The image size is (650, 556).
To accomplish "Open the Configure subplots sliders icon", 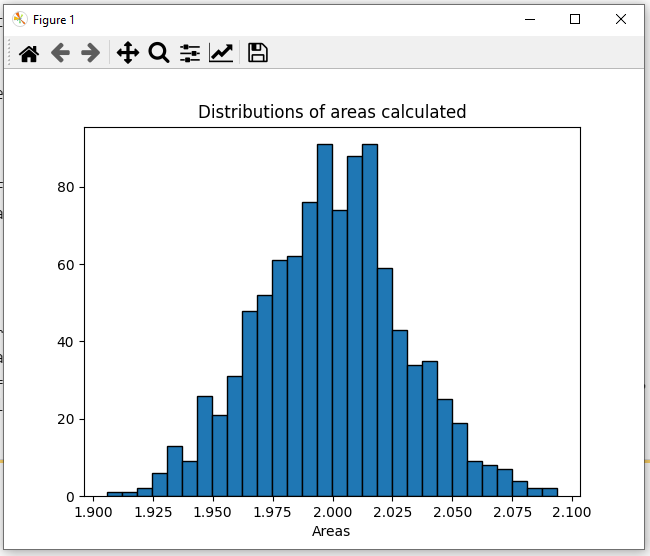I will (x=190, y=53).
